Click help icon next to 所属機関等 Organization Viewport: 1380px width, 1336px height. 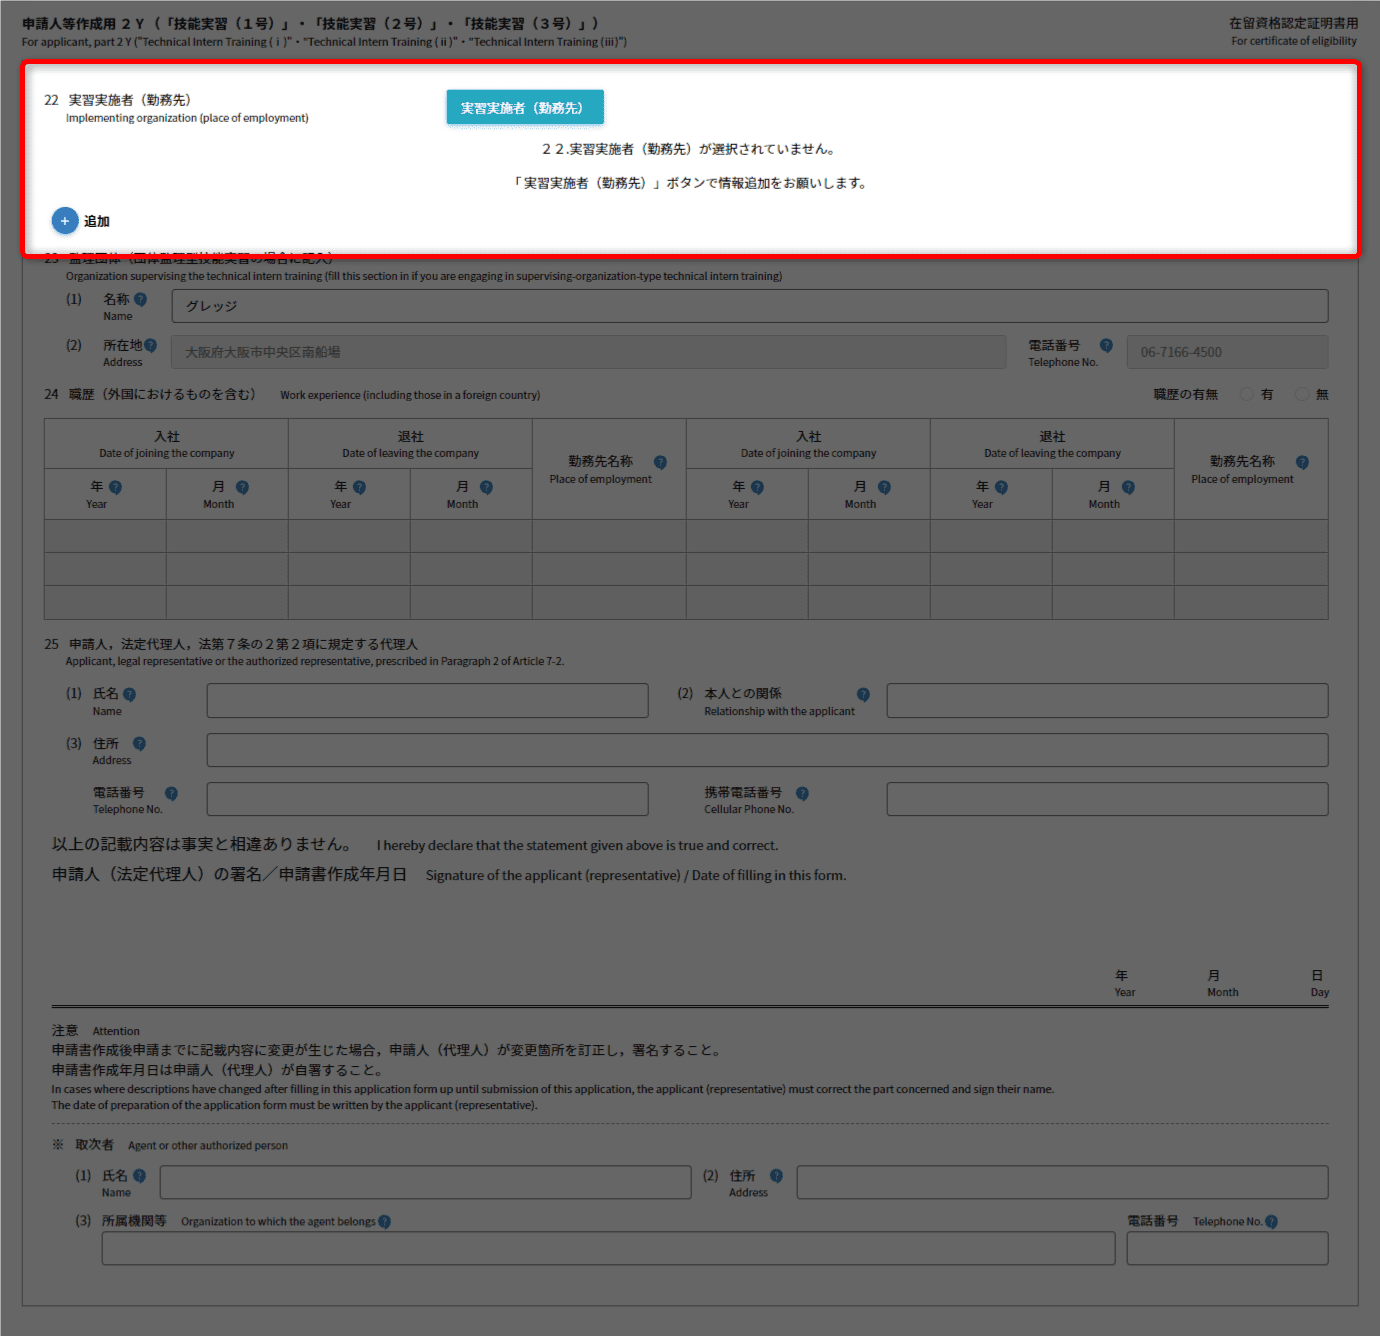pyautogui.click(x=385, y=1221)
